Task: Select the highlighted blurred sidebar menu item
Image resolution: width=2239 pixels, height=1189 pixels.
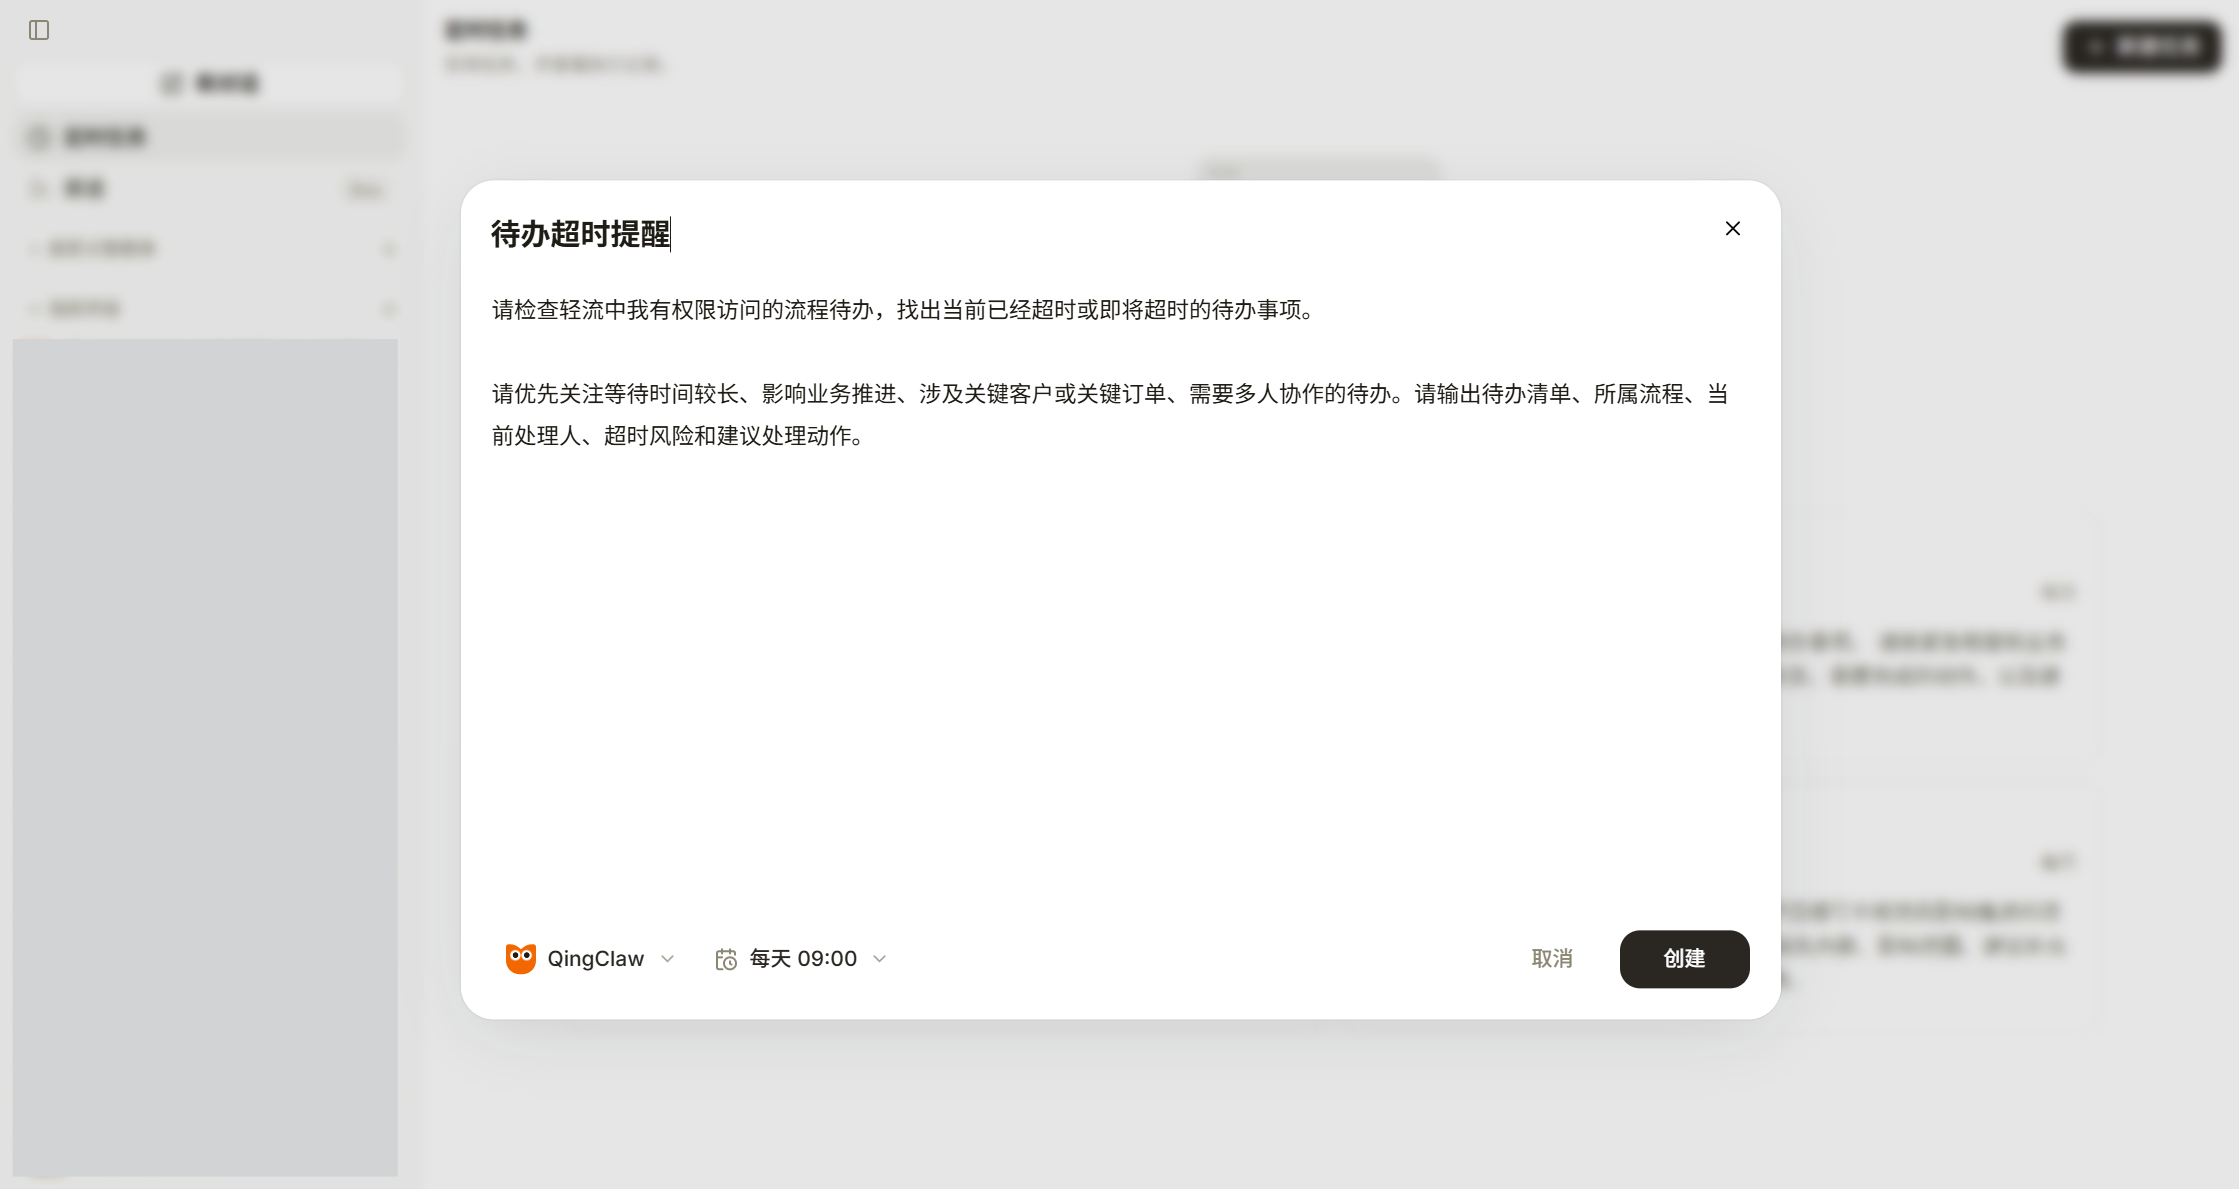Action: click(211, 137)
